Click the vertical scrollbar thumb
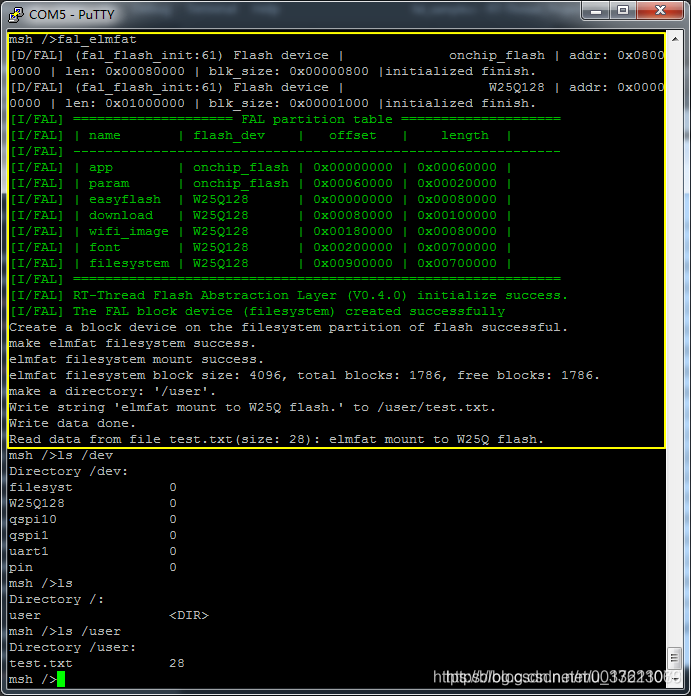This screenshot has height=696, width=691. coord(675,657)
